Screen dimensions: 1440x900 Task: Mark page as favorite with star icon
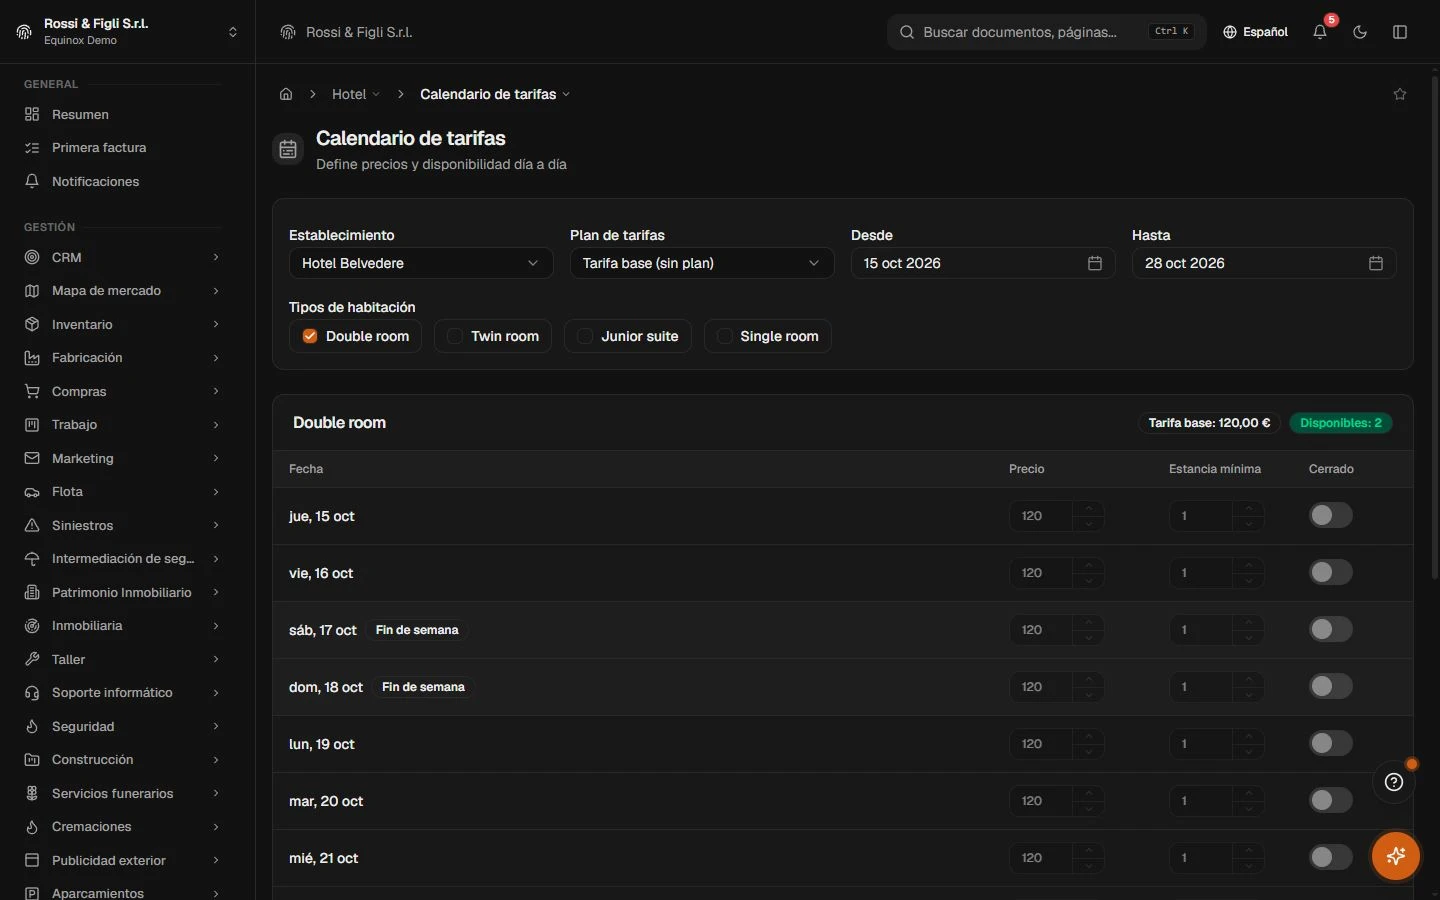(x=1400, y=94)
